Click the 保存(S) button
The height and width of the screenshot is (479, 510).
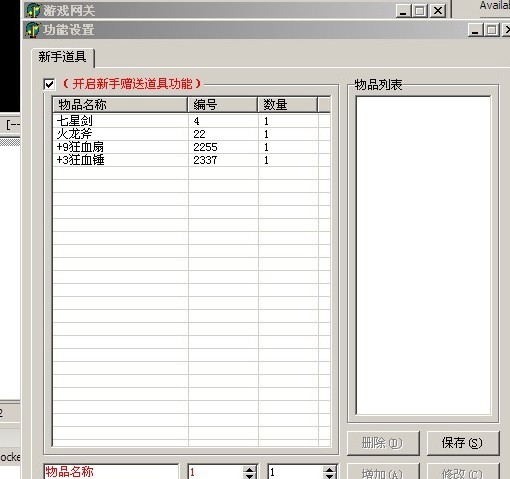pyautogui.click(x=463, y=443)
